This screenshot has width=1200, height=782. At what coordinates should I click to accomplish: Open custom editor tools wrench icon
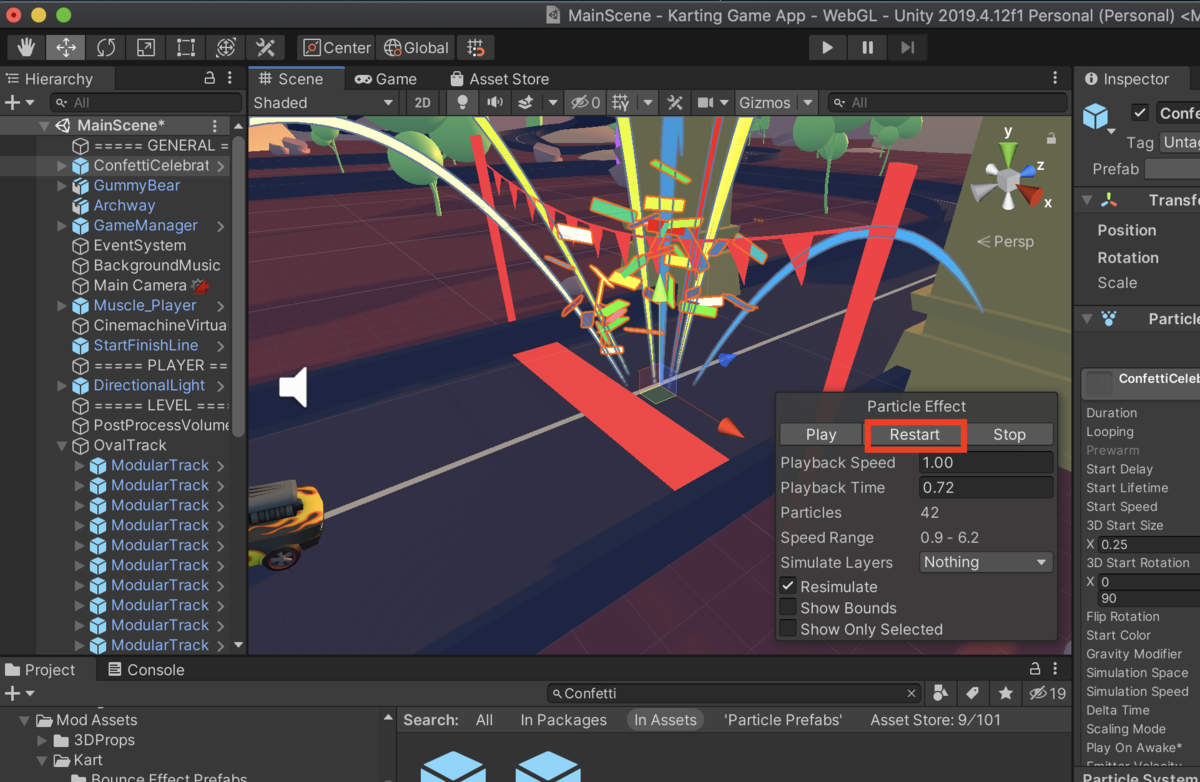click(266, 47)
